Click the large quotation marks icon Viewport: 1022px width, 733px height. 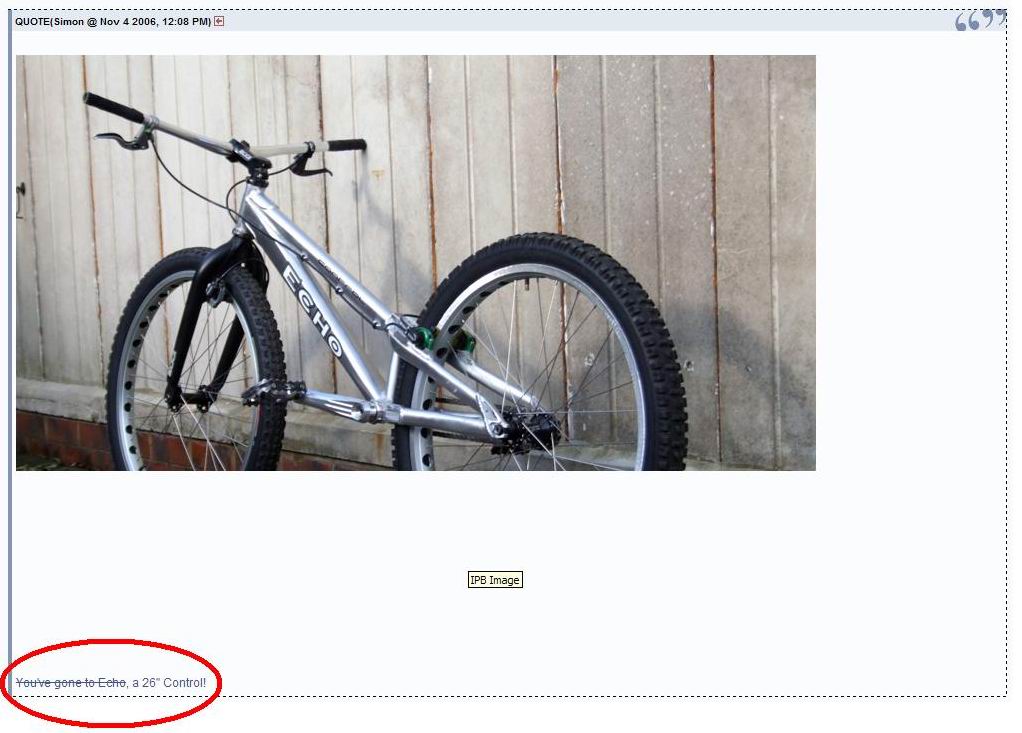pyautogui.click(x=980, y=20)
